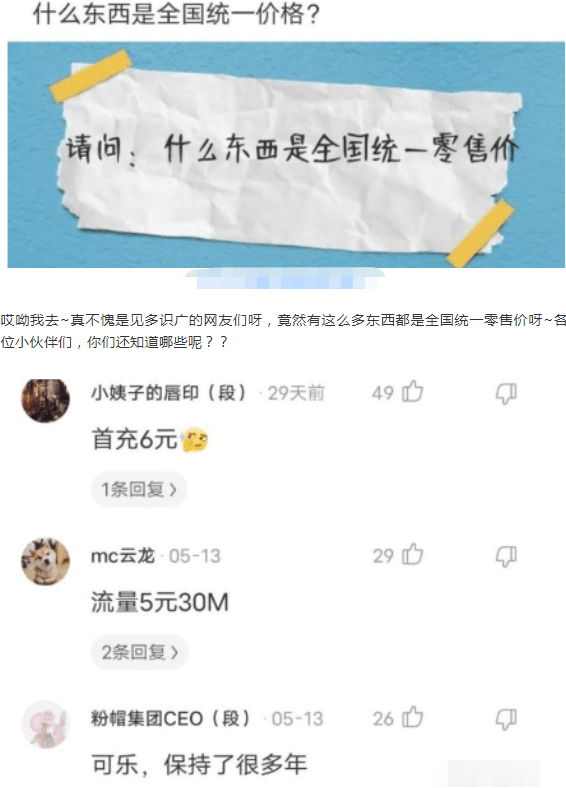Click the title 什么东西是全国统一价格？
Image resolution: width=566 pixels, height=788 pixels.
[176, 14]
